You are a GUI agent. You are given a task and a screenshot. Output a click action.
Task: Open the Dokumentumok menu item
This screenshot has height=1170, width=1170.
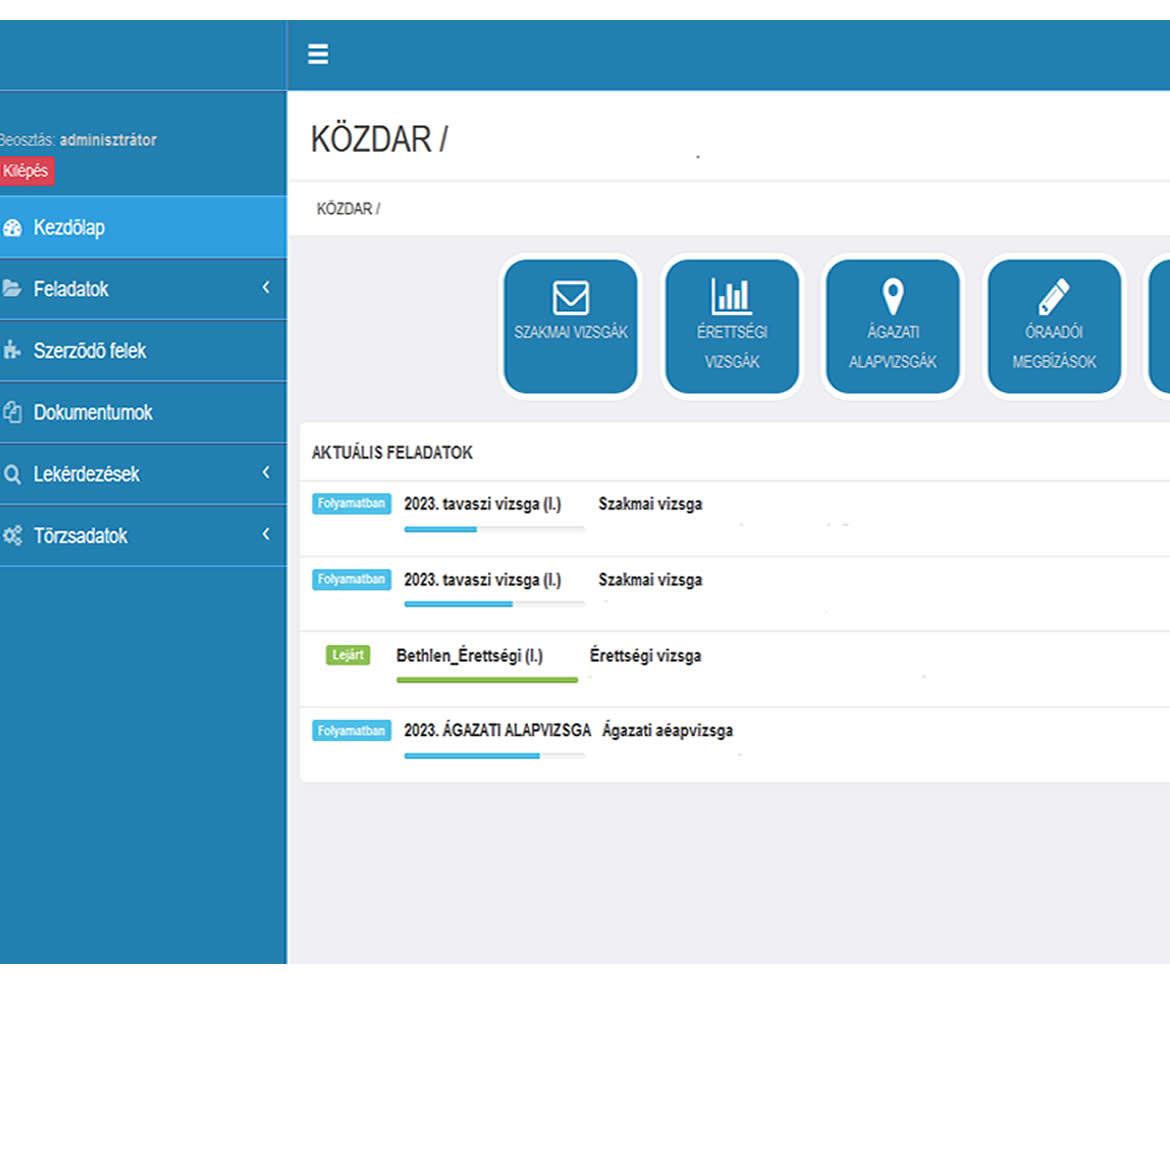tap(93, 412)
